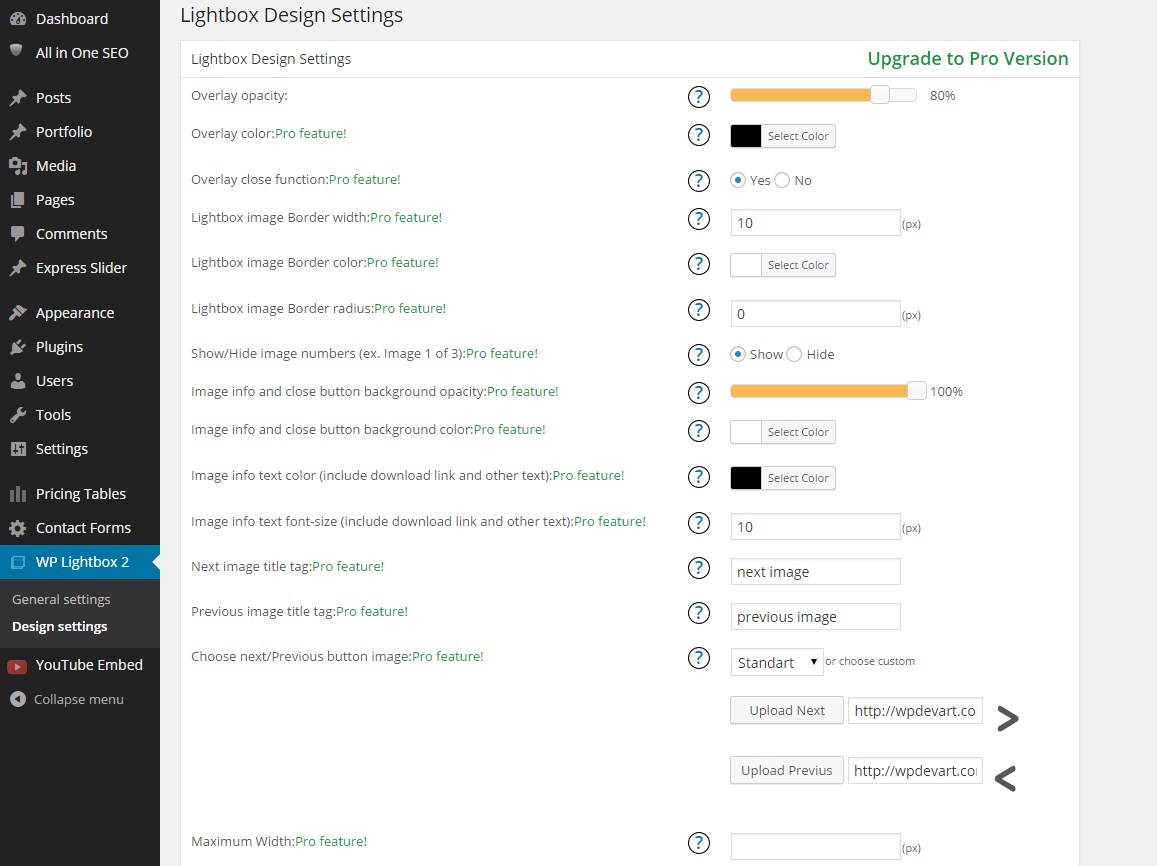
Task: Click Upgrade to Pro Version link
Action: 967,58
